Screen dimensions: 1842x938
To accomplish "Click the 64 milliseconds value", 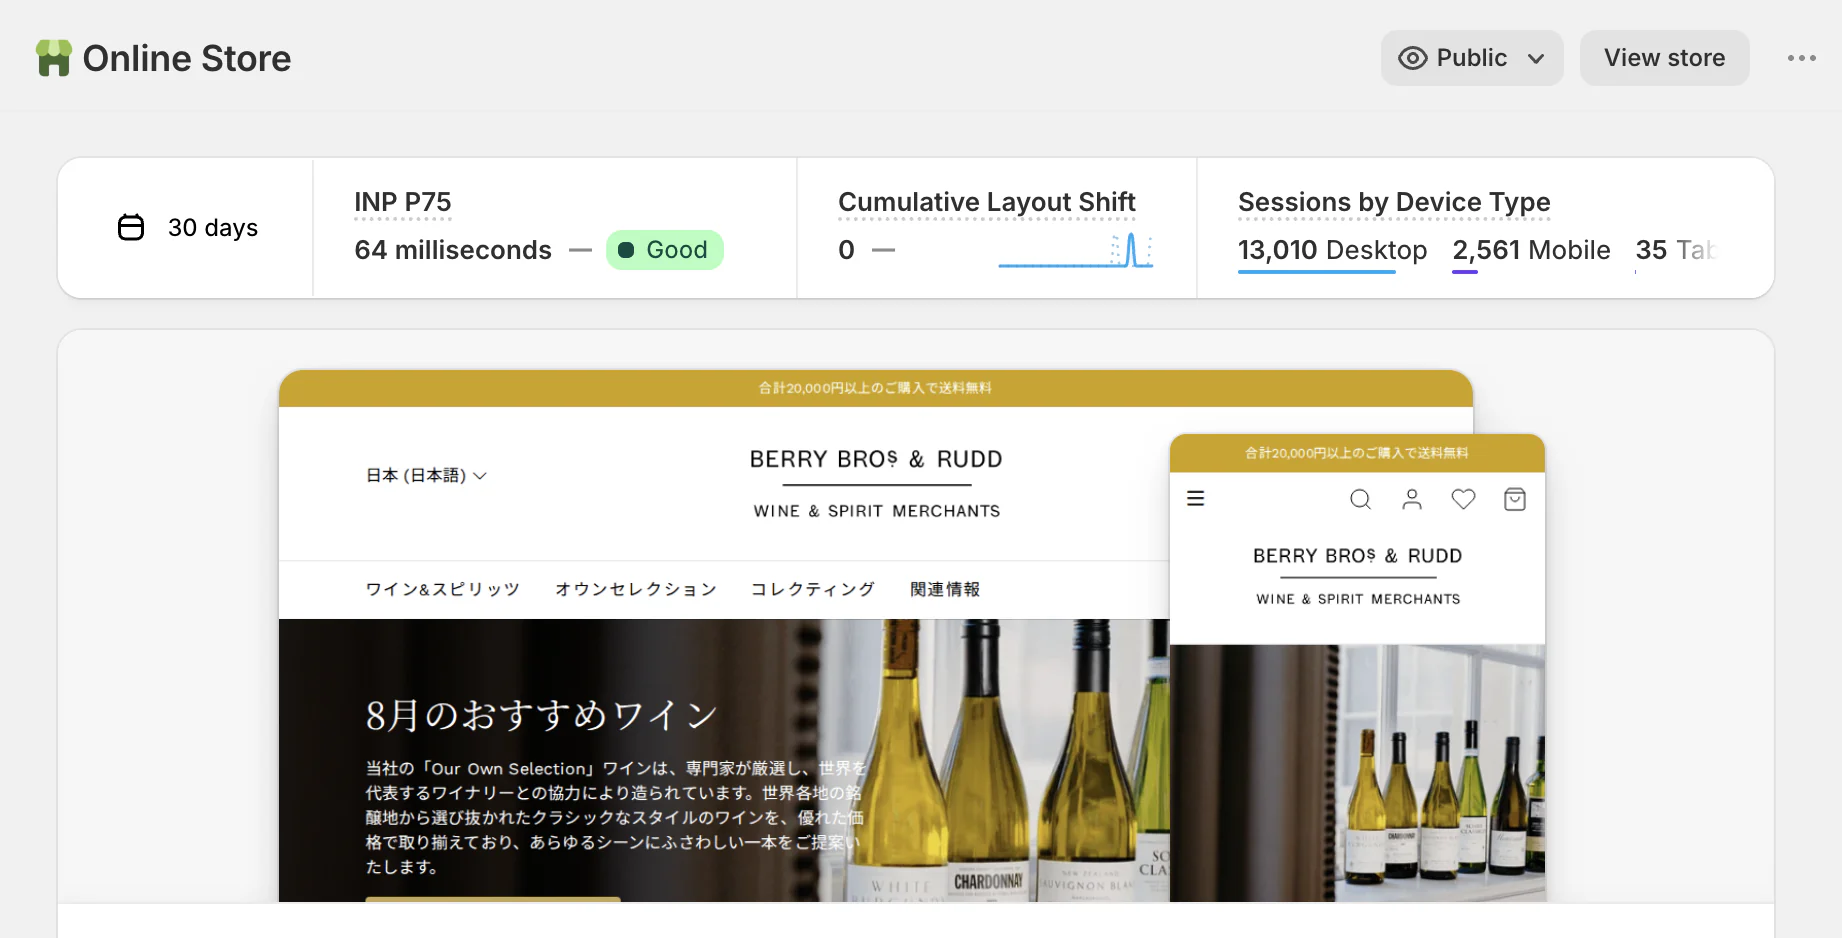I will click(x=453, y=250).
